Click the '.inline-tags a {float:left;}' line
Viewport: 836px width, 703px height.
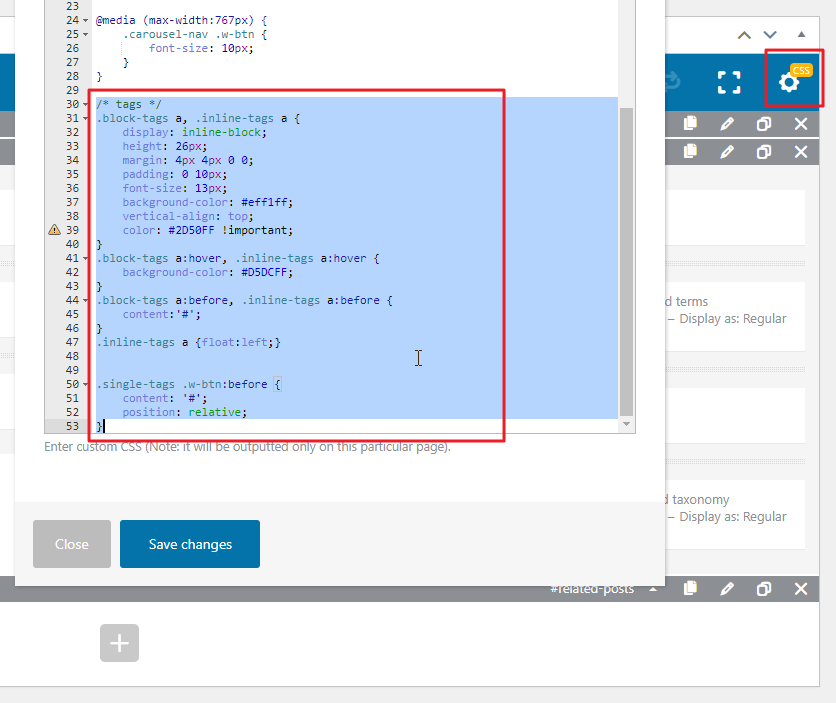click(x=188, y=342)
